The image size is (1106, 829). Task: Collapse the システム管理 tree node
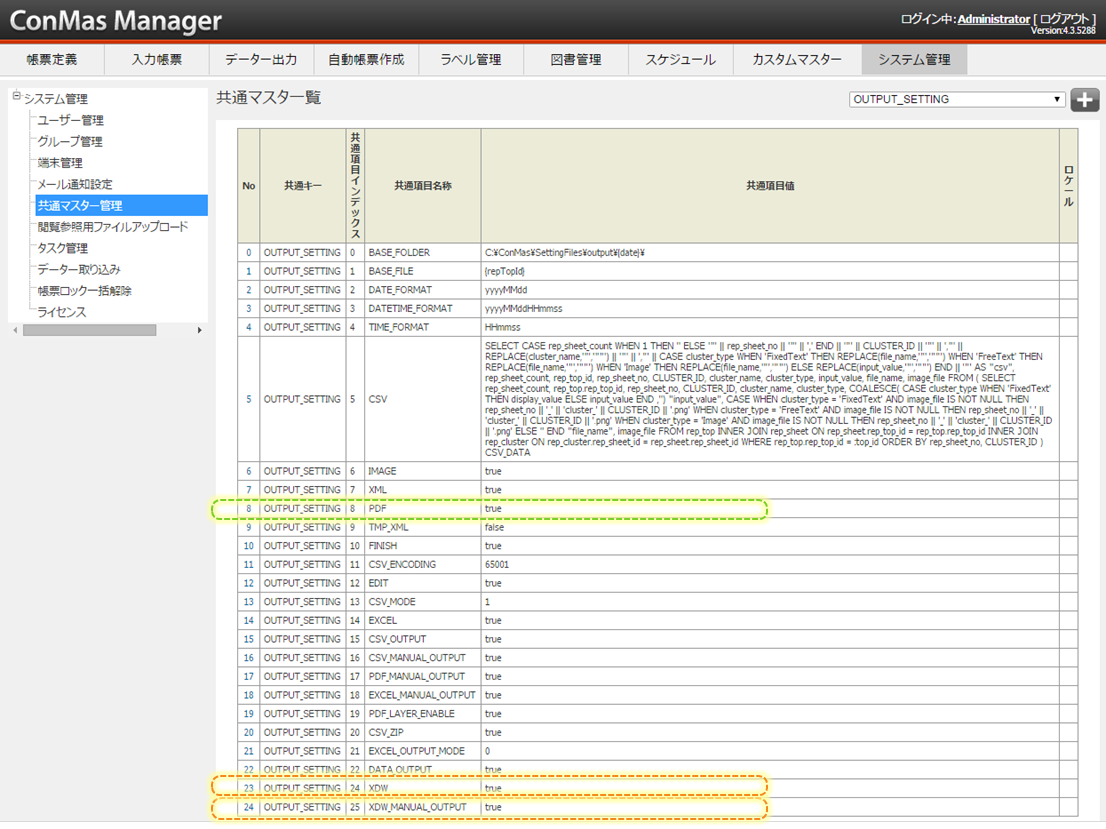point(16,98)
